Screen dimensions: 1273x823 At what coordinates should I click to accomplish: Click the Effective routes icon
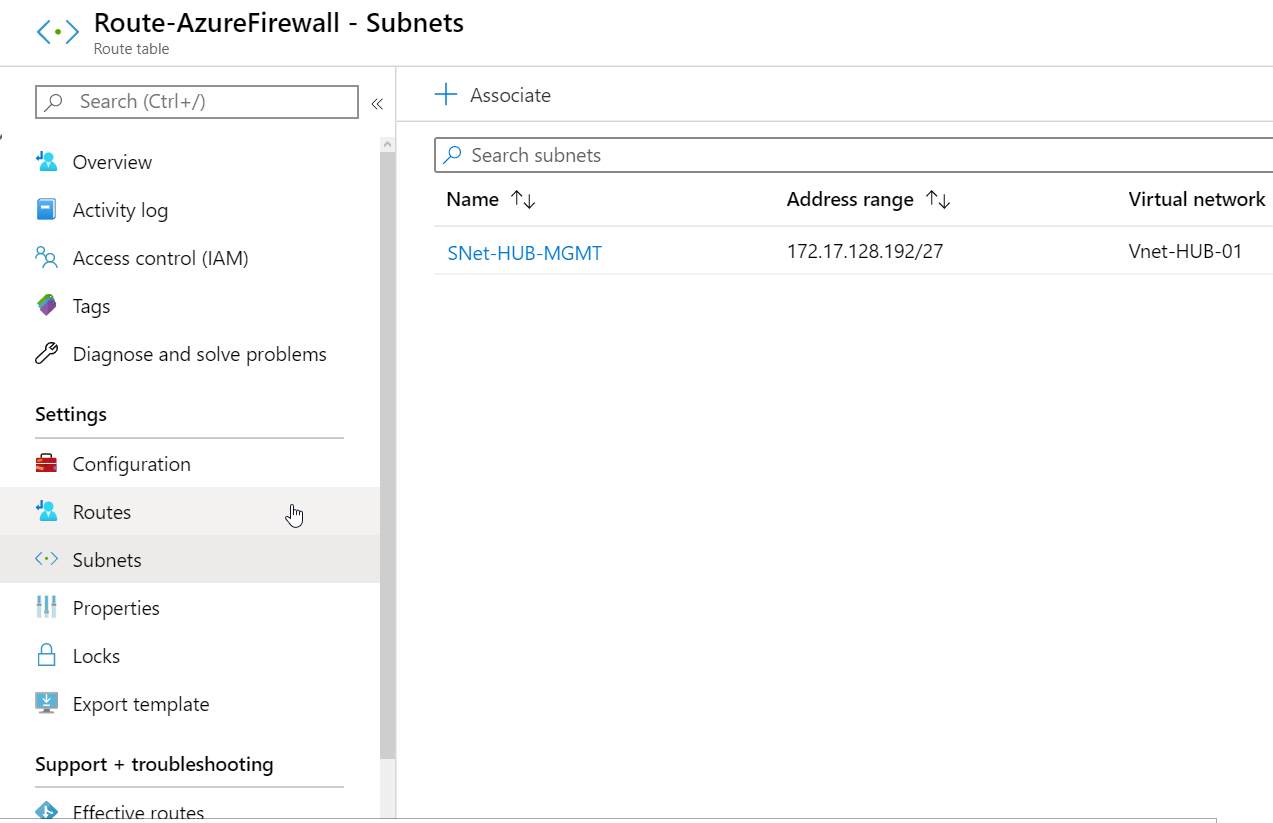pos(47,812)
